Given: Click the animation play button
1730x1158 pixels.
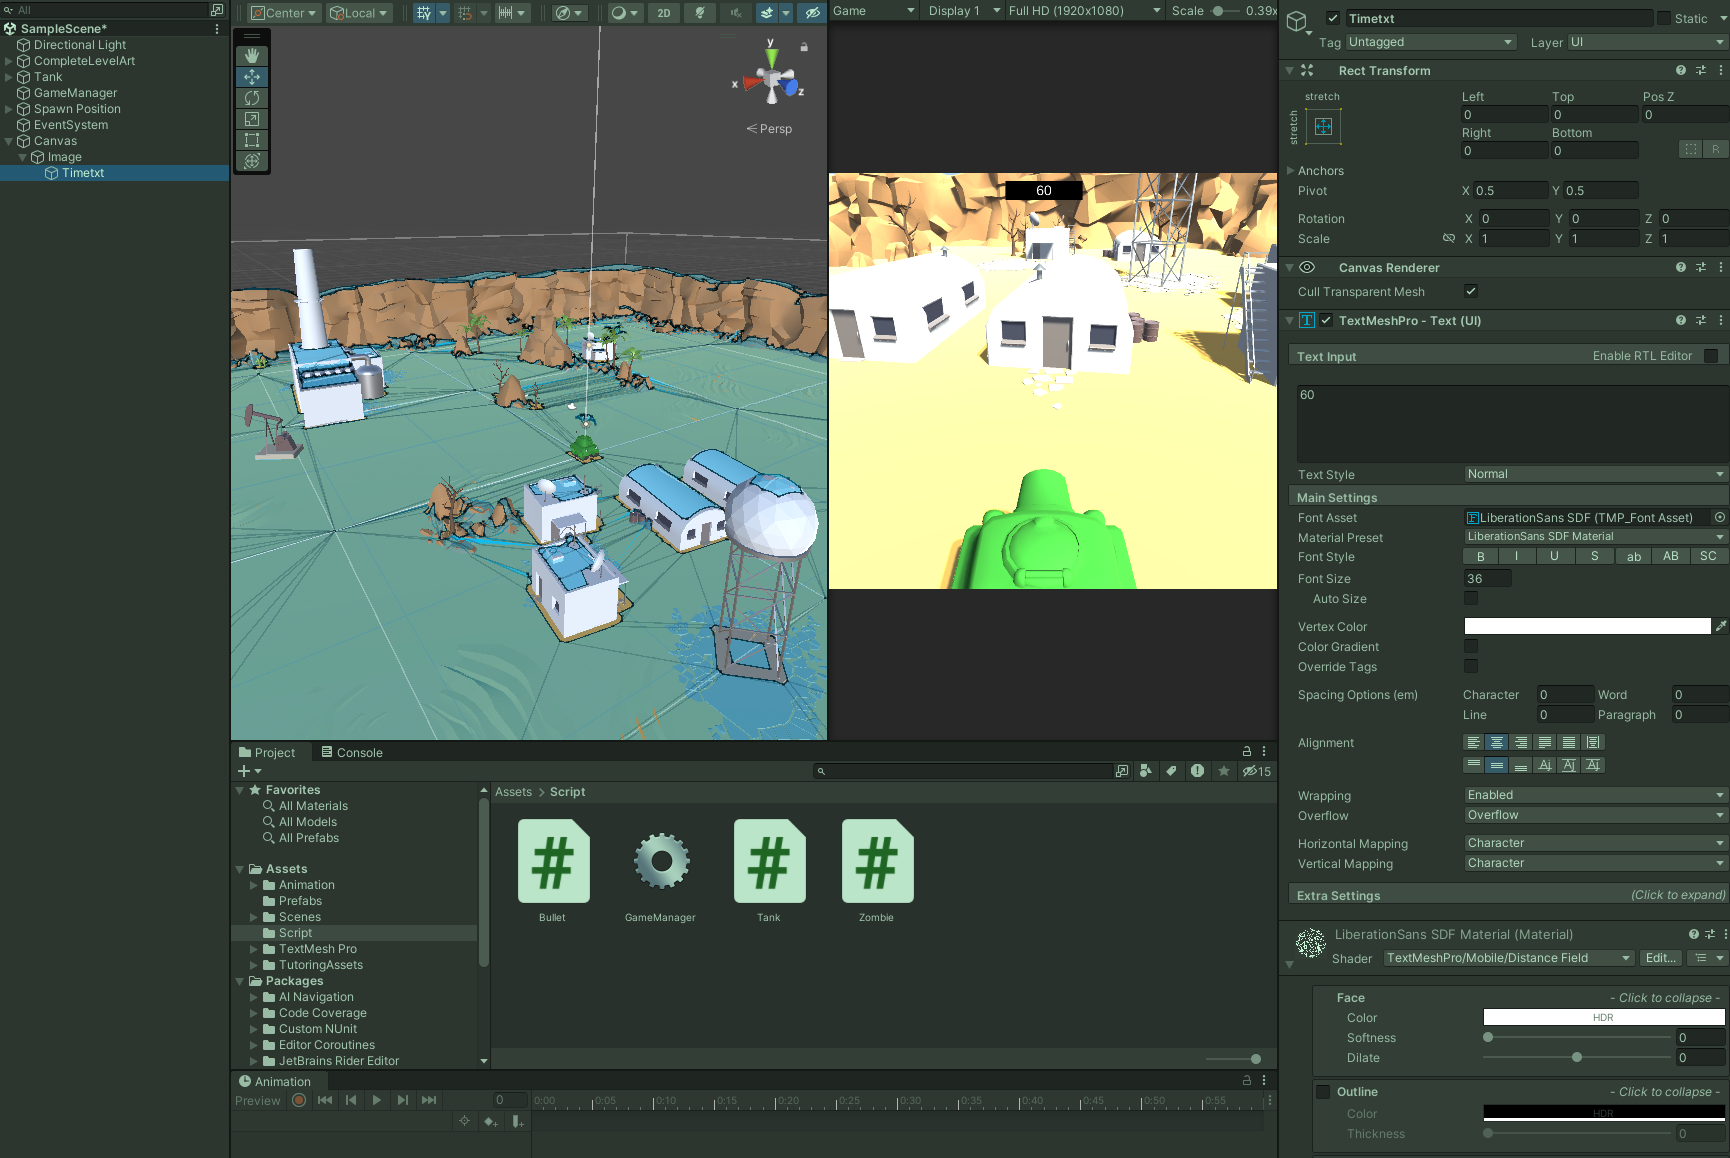Looking at the screenshot, I should click(x=376, y=1100).
